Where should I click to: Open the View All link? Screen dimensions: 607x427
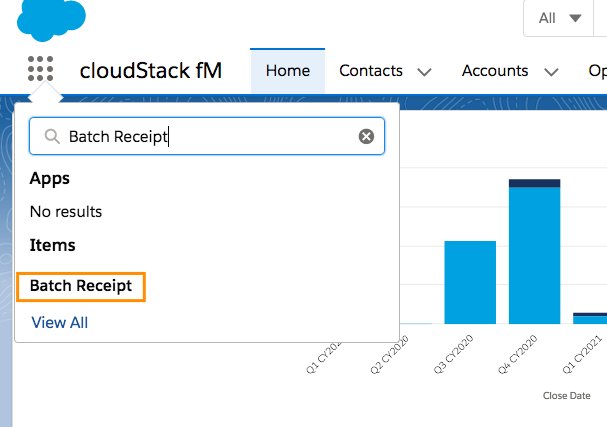pyautogui.click(x=60, y=322)
